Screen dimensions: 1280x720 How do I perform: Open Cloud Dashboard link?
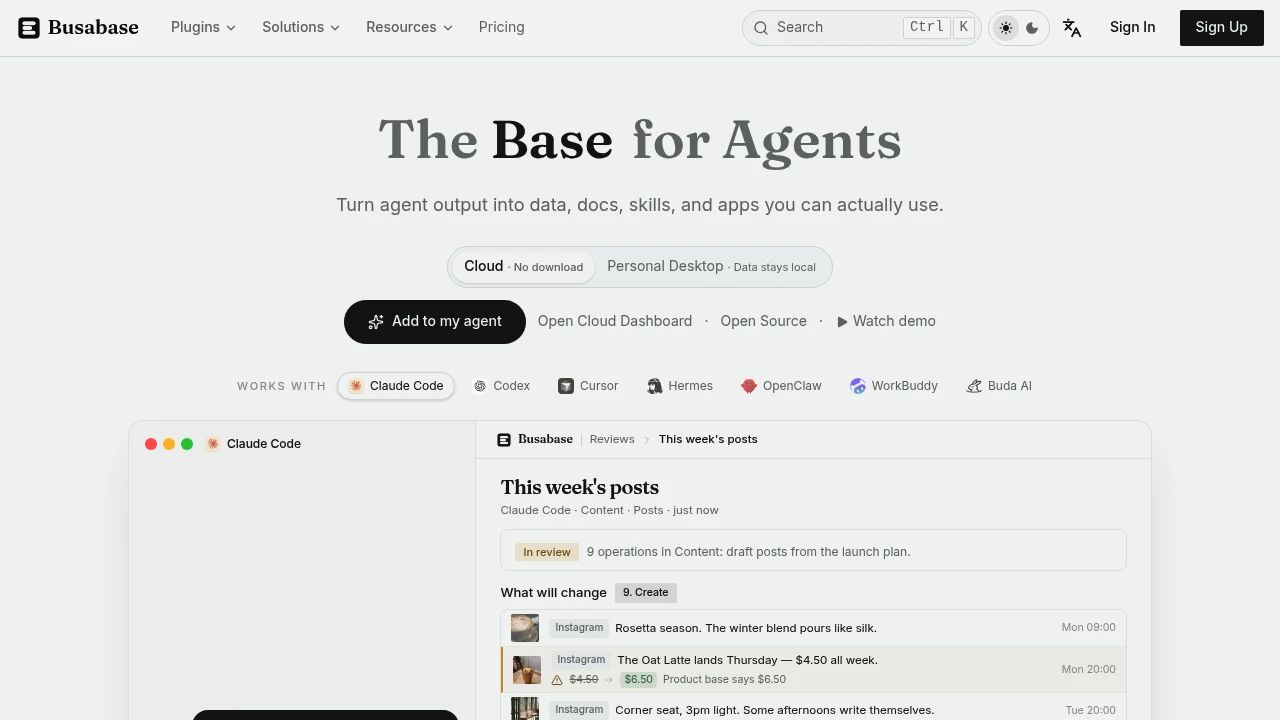click(615, 321)
